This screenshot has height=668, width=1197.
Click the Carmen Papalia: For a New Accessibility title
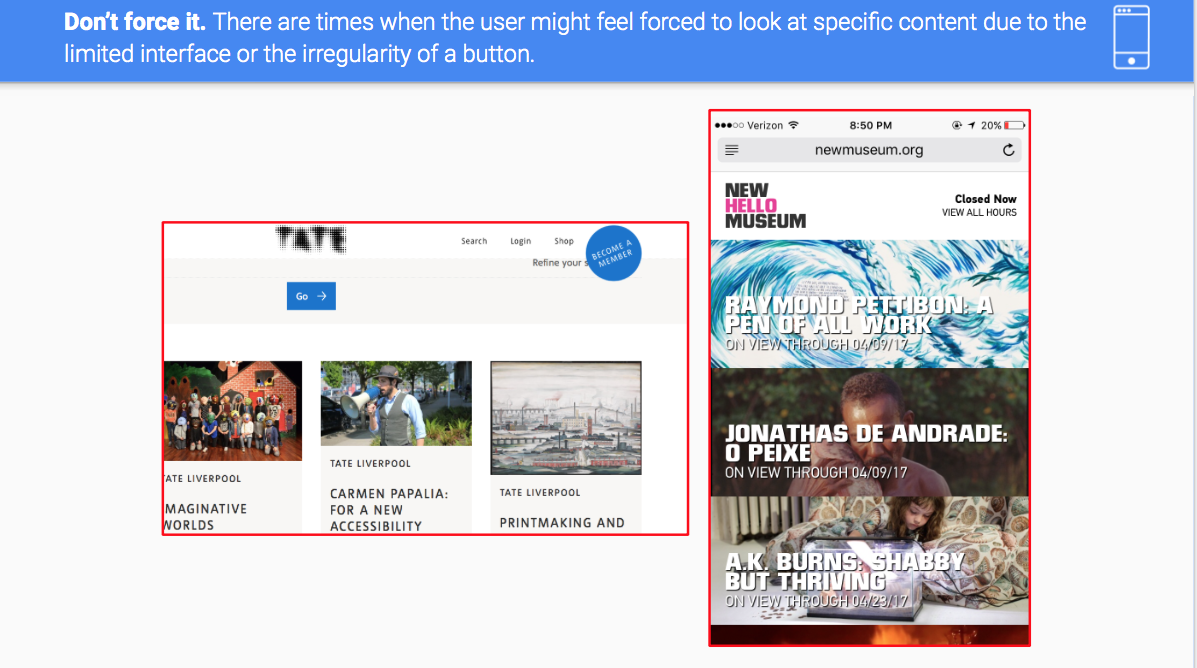[389, 510]
